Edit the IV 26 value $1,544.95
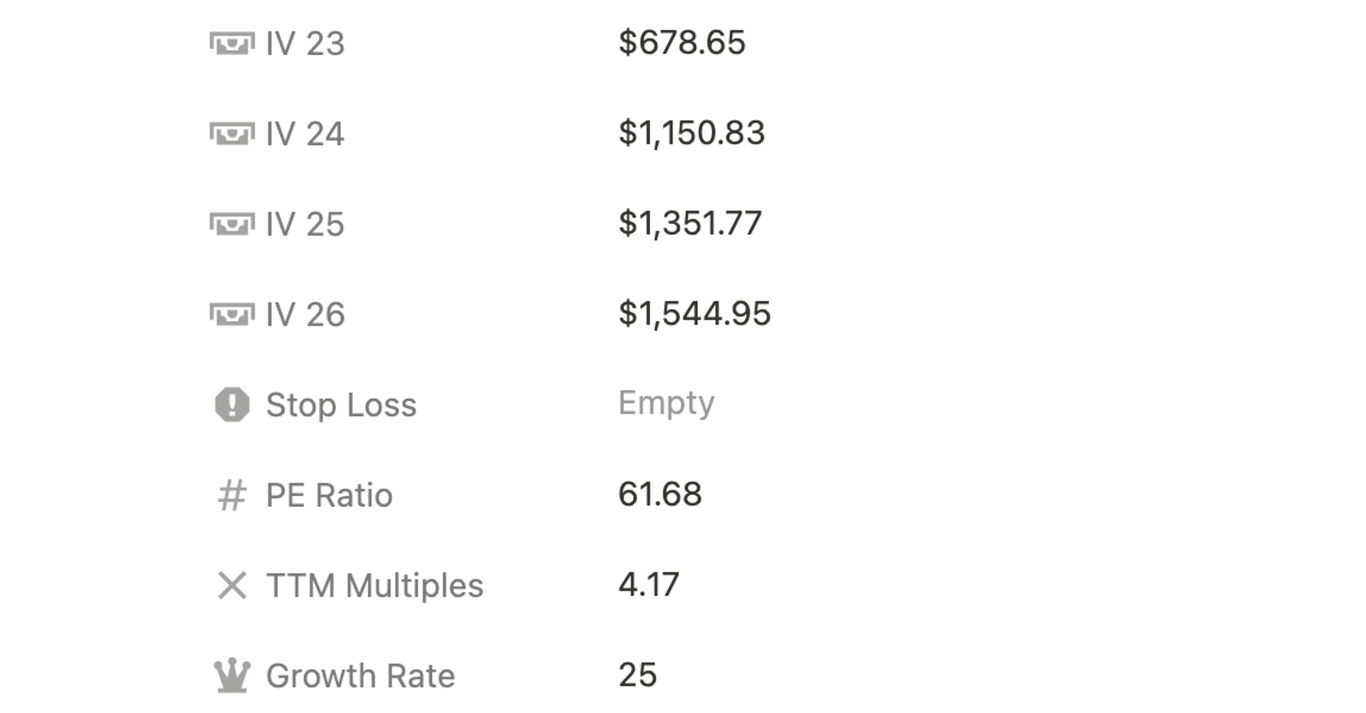The height and width of the screenshot is (713, 1366). point(694,314)
